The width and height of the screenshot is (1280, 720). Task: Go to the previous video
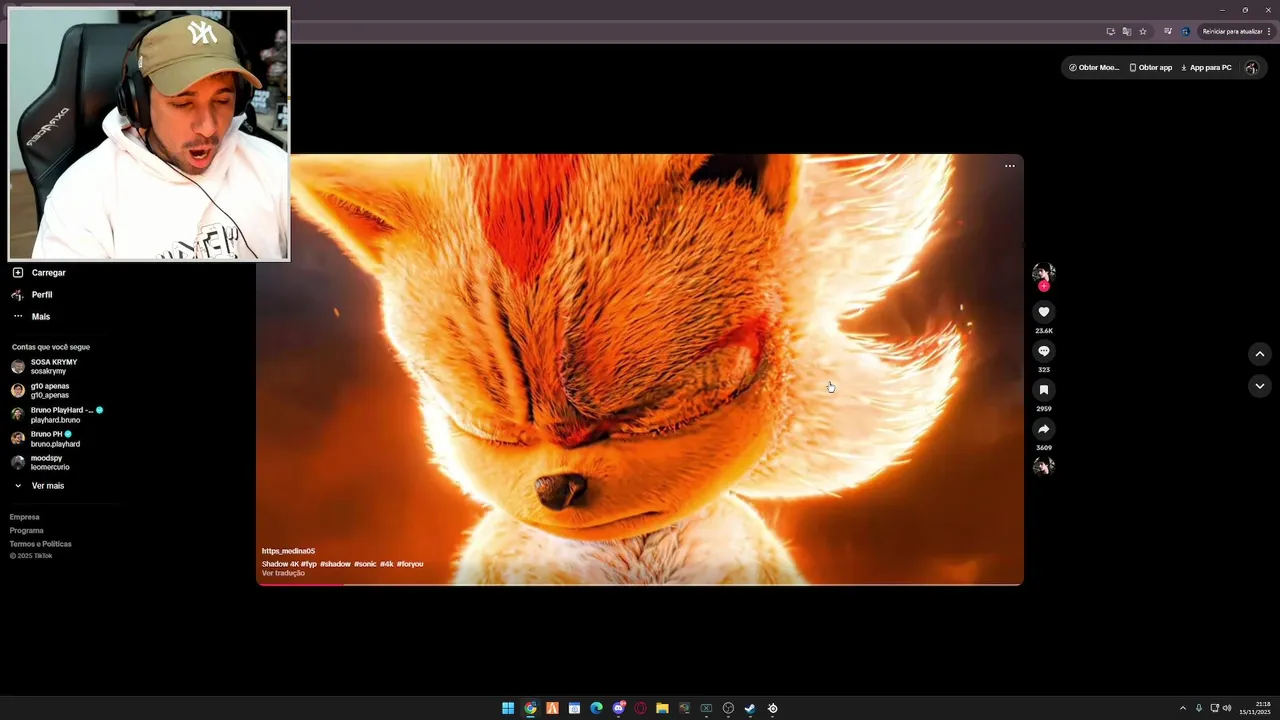click(x=1260, y=354)
